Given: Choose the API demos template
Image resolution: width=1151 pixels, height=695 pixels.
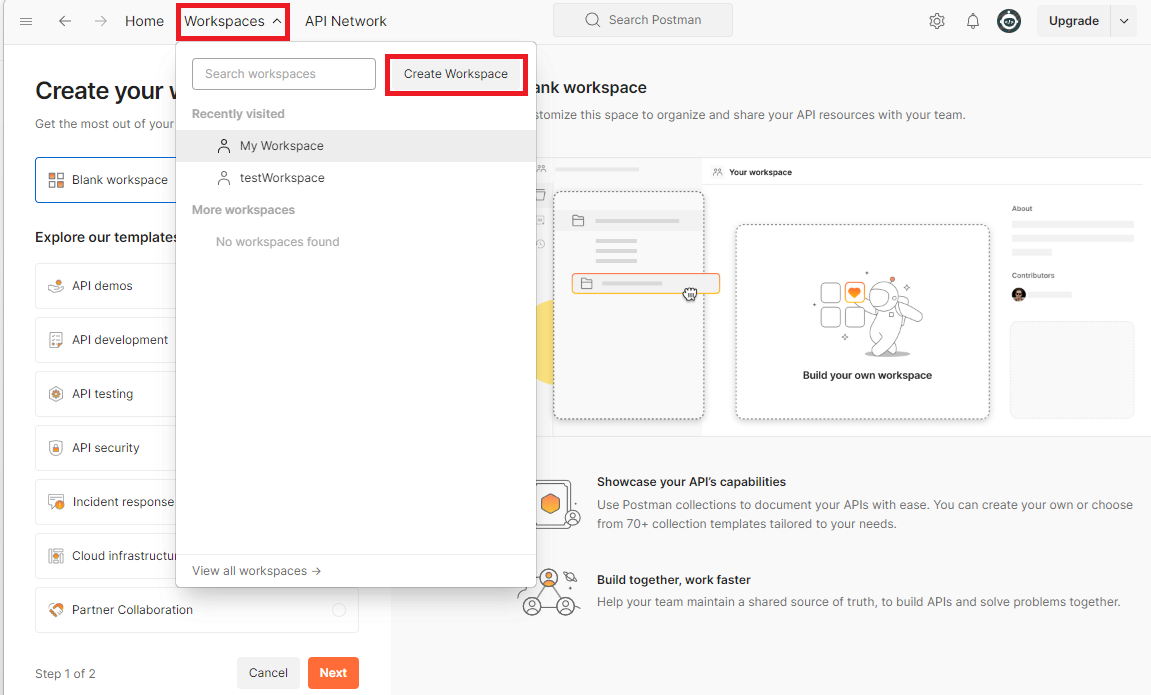Looking at the screenshot, I should click(106, 286).
